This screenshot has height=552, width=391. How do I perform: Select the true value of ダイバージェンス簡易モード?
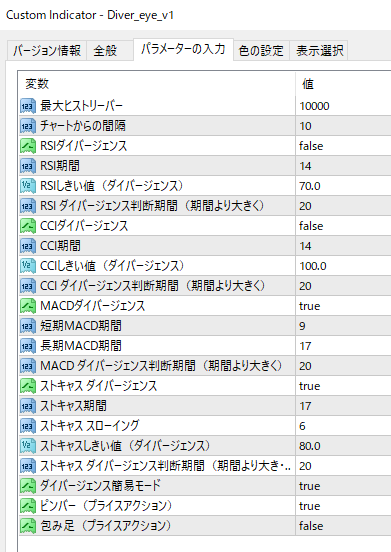point(310,486)
